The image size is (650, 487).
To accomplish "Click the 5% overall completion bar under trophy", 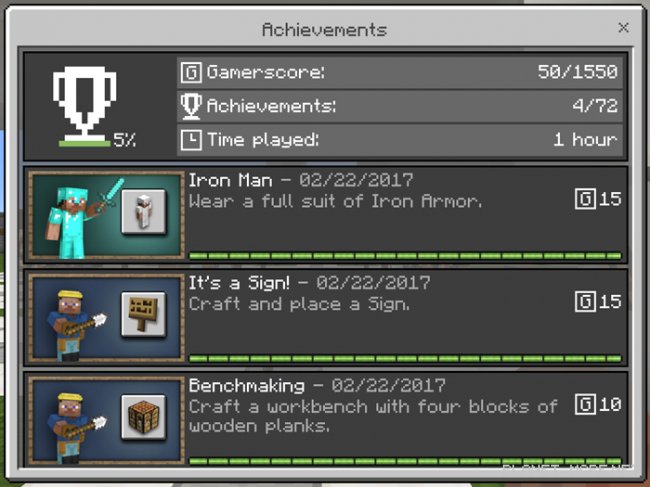I will [85, 143].
